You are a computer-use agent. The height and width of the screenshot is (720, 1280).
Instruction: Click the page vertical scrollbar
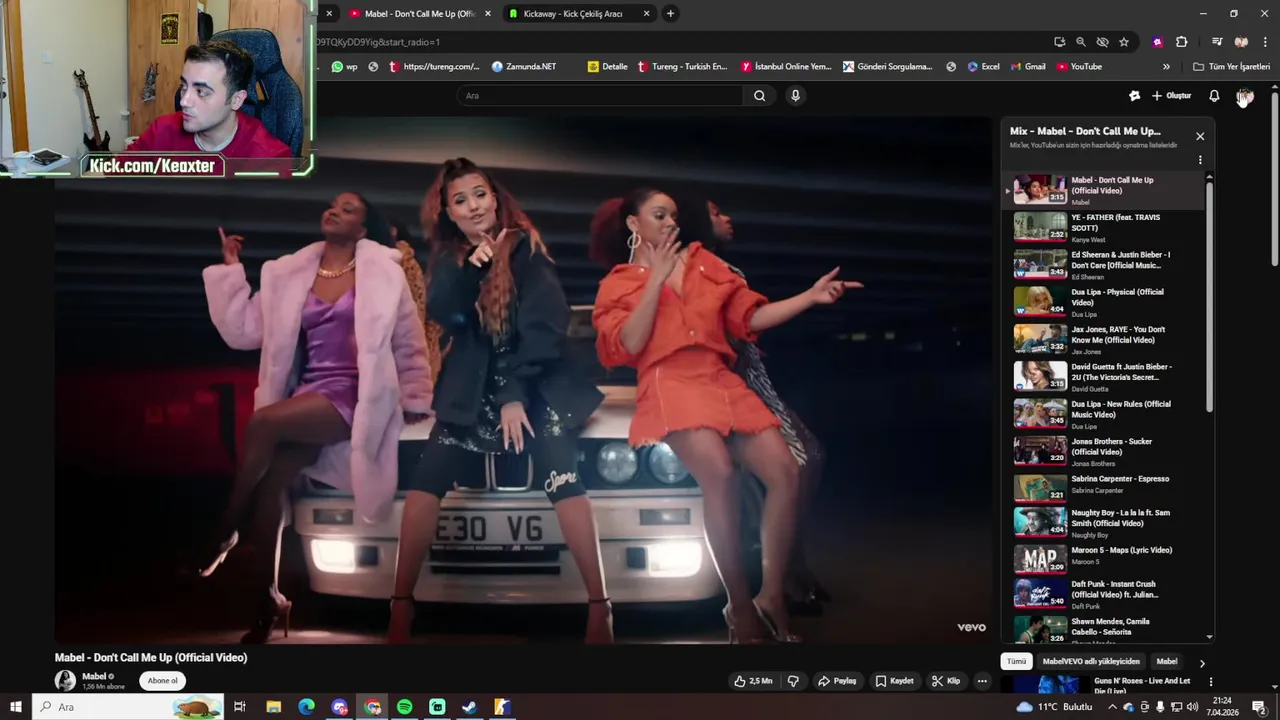(1274, 180)
